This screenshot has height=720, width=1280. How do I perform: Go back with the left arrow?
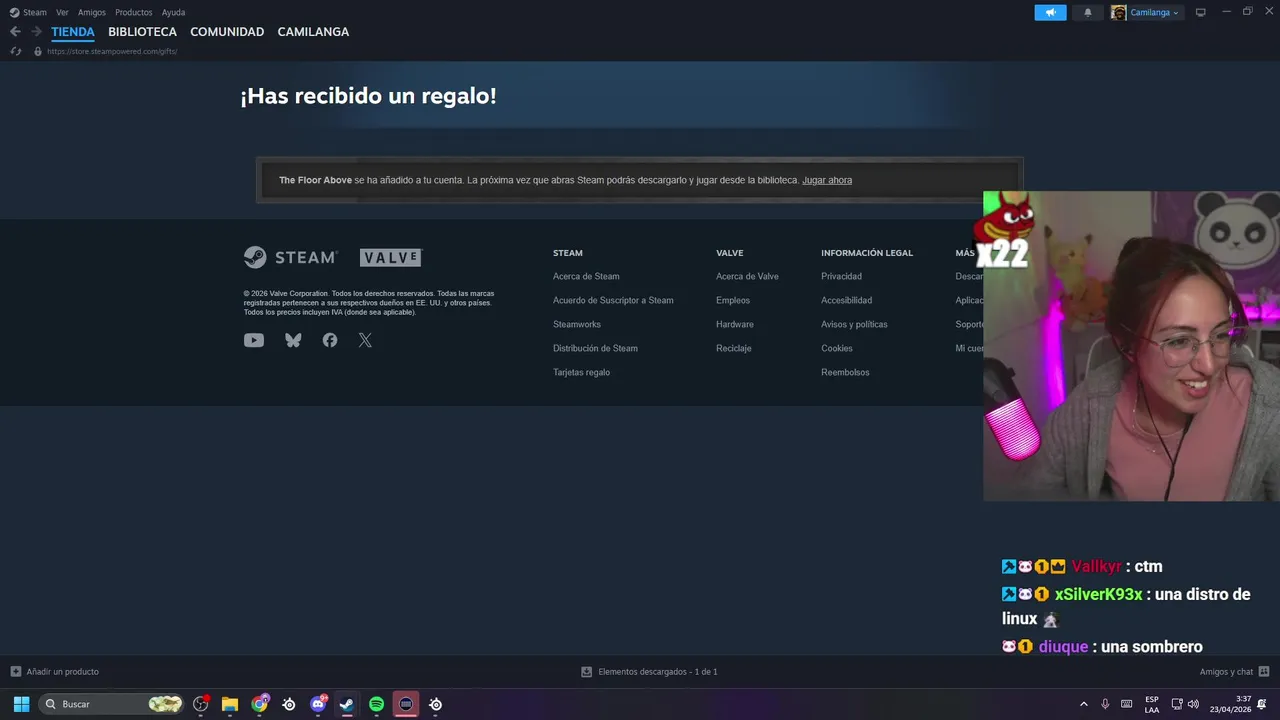click(x=15, y=32)
